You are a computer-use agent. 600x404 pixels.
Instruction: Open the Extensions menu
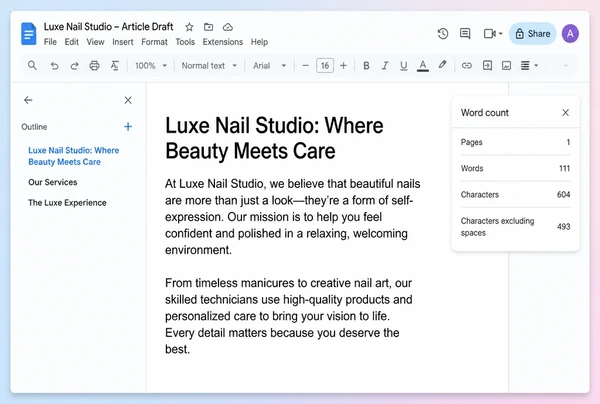point(223,42)
